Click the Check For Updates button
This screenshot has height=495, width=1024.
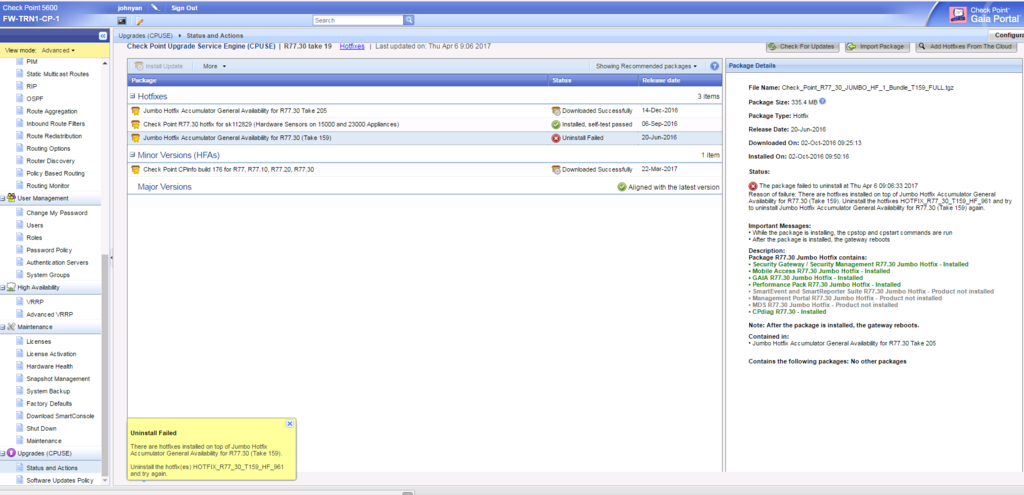803,47
